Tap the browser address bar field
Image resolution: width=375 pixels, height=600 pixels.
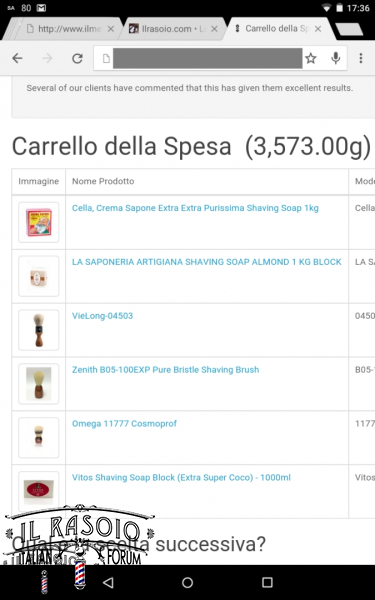[x=207, y=58]
